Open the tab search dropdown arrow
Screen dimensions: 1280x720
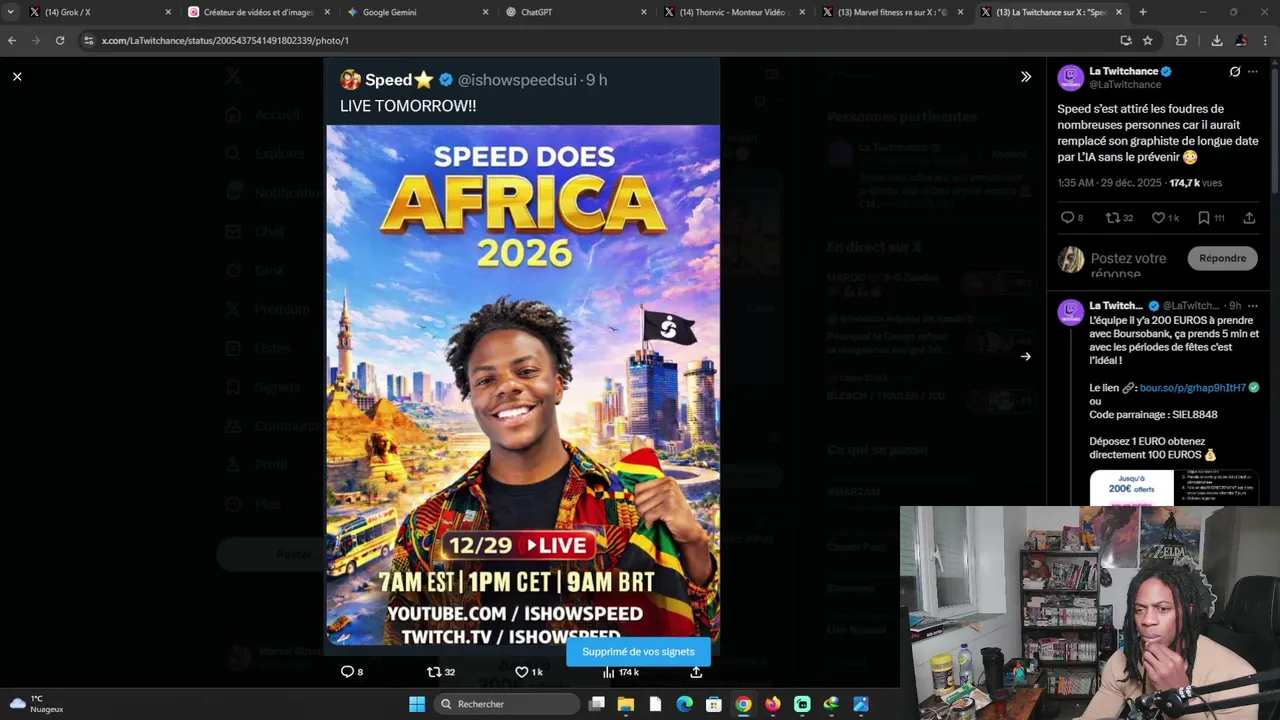coord(10,12)
